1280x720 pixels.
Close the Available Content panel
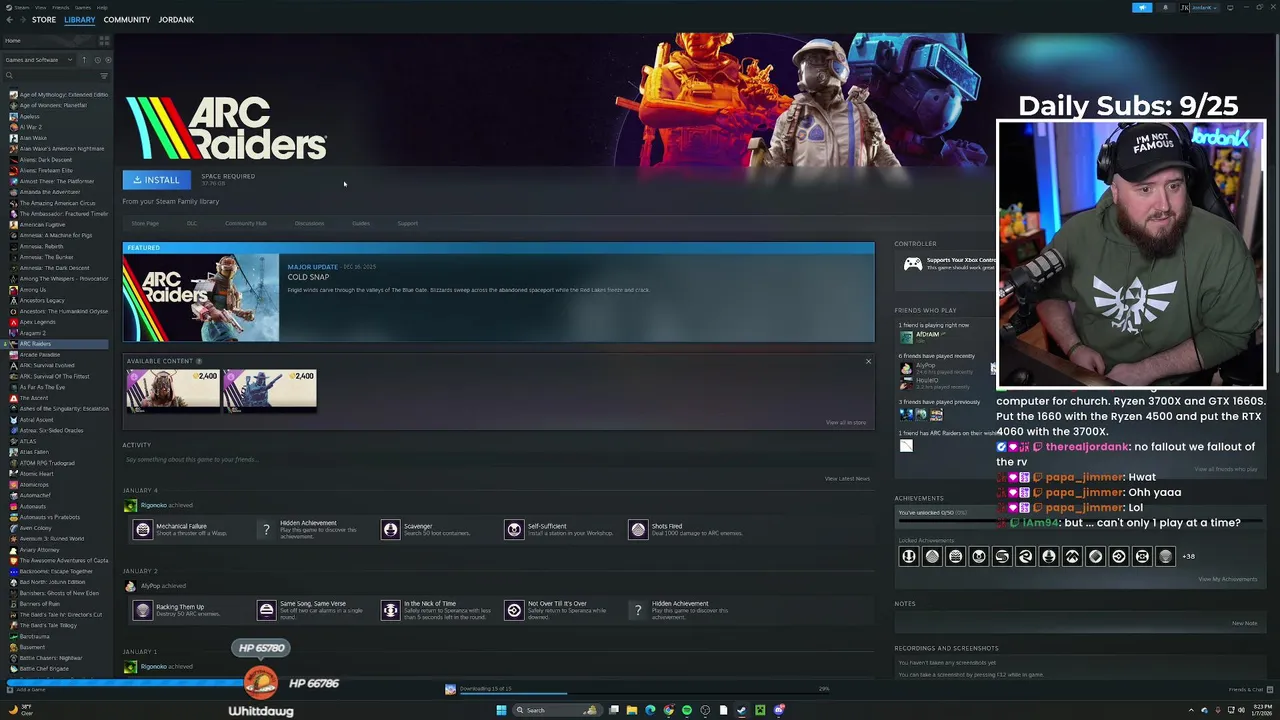point(868,361)
